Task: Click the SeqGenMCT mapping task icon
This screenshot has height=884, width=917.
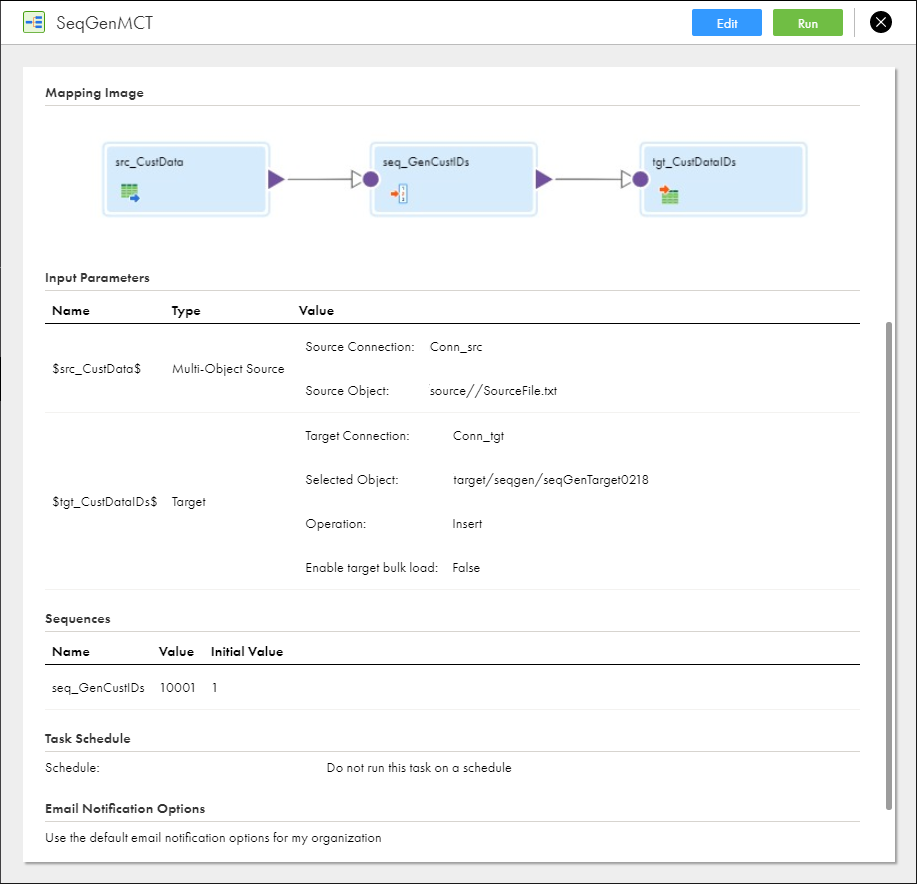Action: pos(34,23)
